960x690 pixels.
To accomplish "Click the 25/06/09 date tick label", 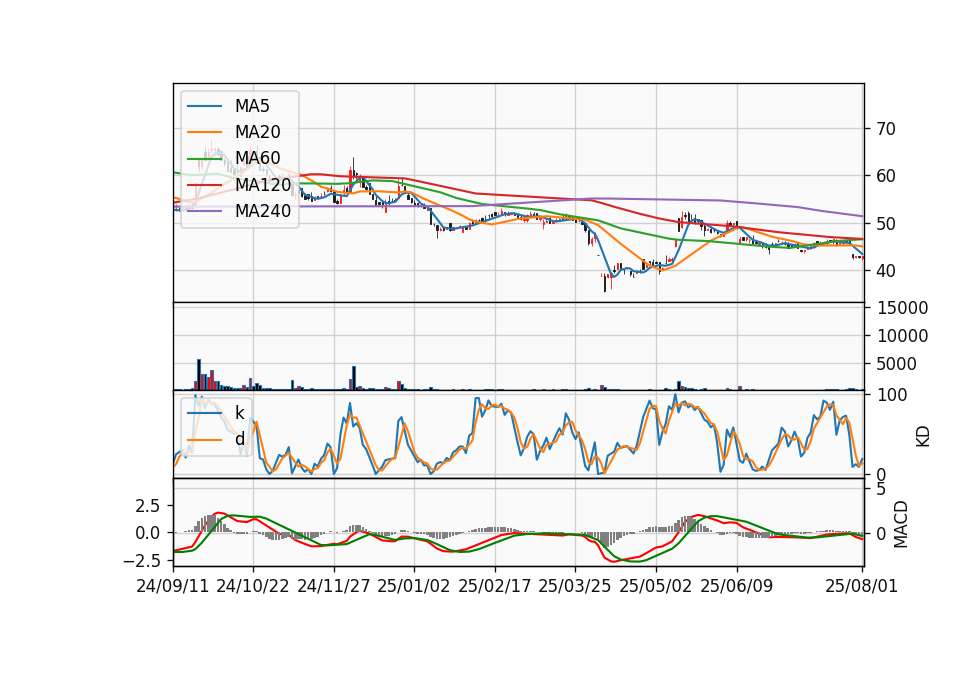I will coord(737,586).
